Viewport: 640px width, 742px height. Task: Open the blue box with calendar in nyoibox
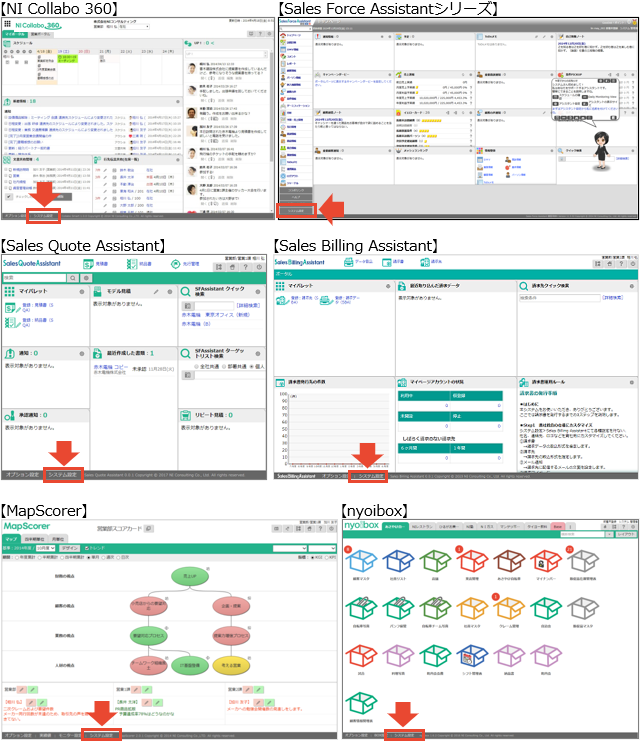point(472,655)
